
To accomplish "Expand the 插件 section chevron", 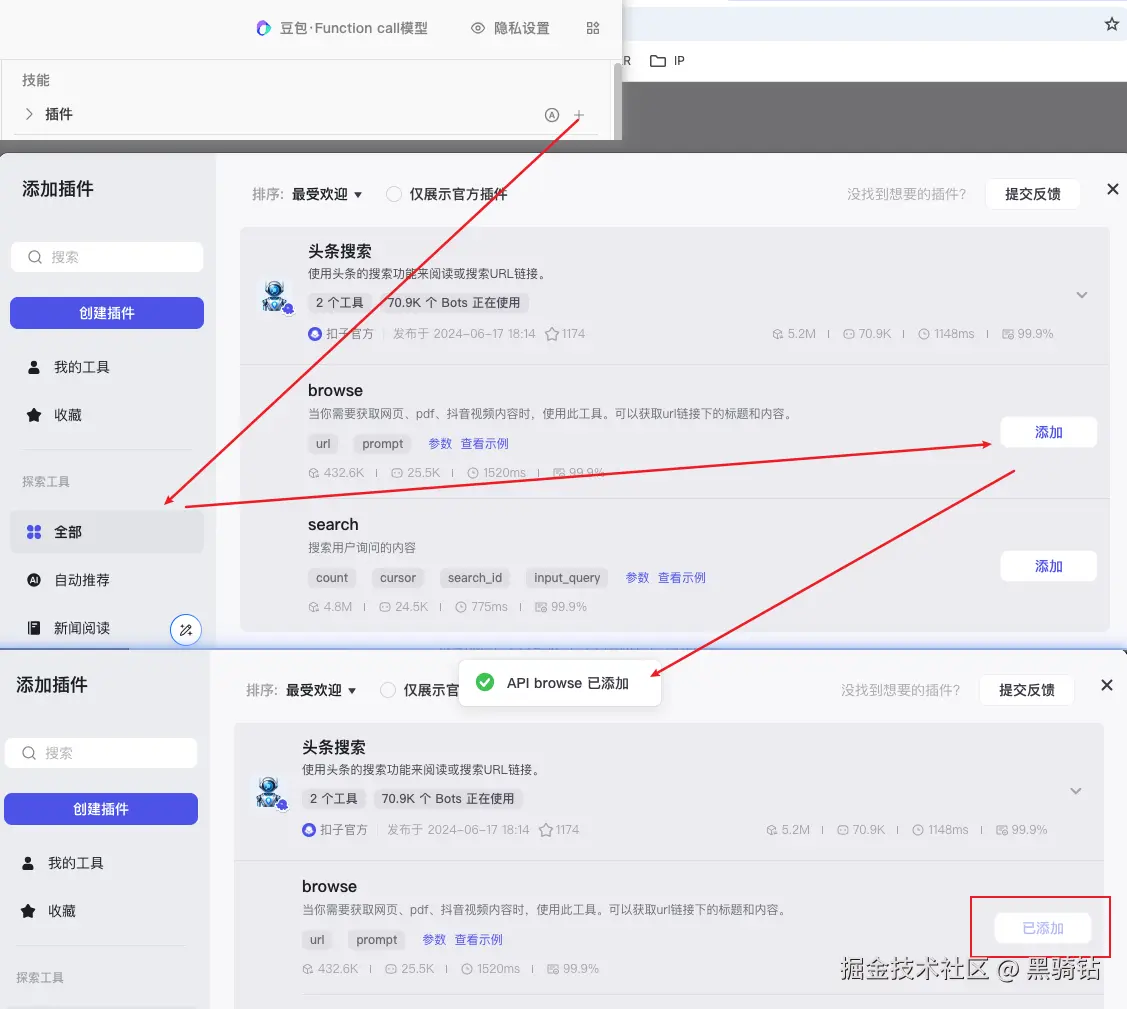I will [x=29, y=114].
